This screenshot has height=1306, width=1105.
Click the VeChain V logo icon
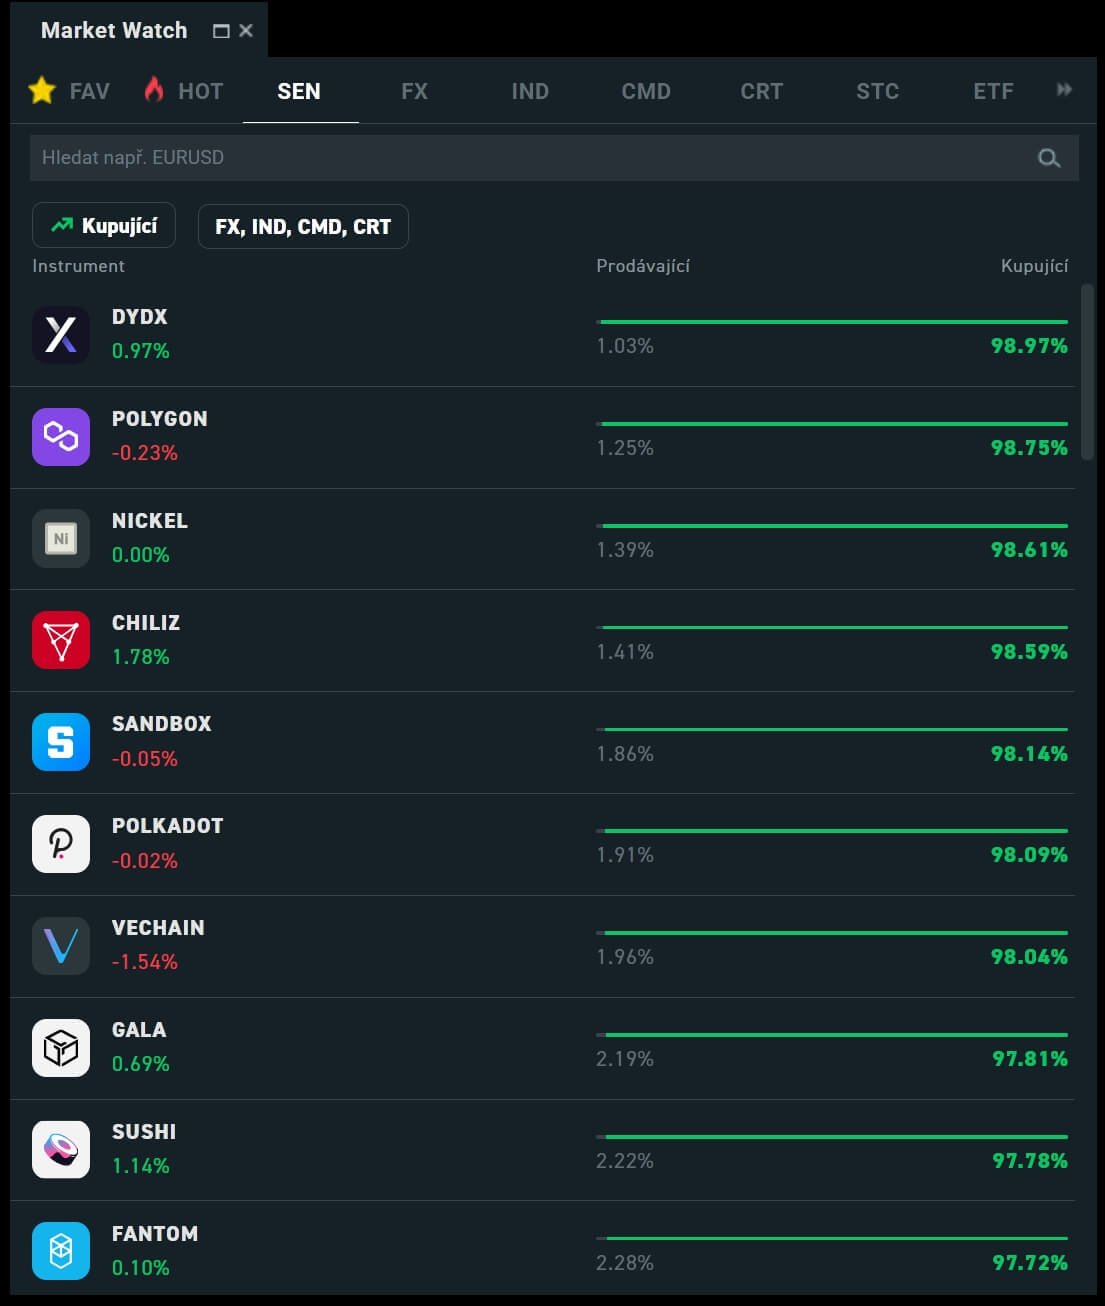coord(61,946)
